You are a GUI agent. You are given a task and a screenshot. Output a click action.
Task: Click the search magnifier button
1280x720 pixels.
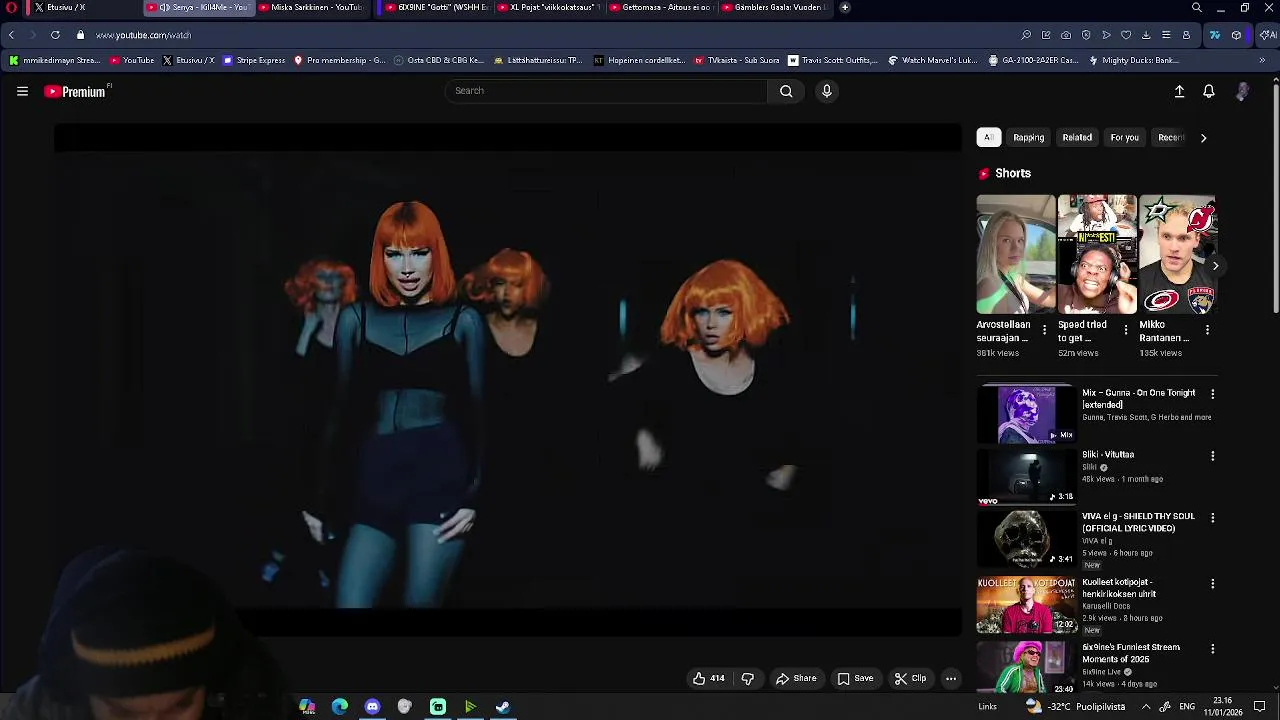tap(786, 91)
